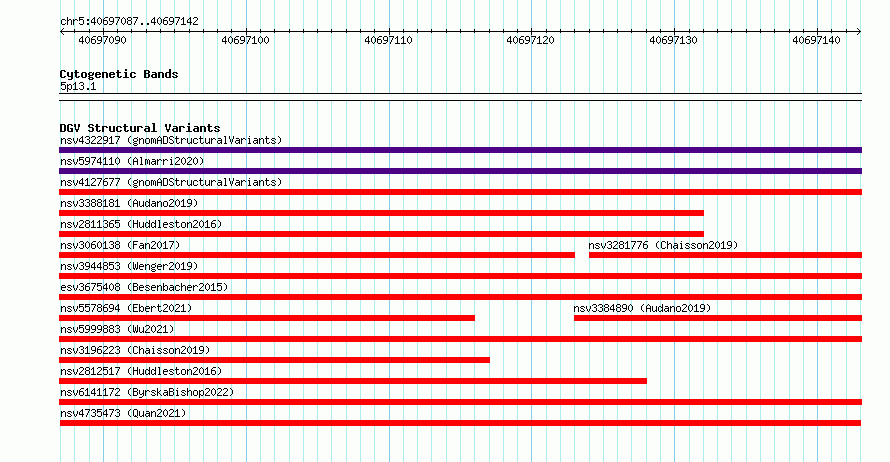Select the red bar under nsv2811365
The height and width of the screenshot is (462, 890).
click(381, 234)
